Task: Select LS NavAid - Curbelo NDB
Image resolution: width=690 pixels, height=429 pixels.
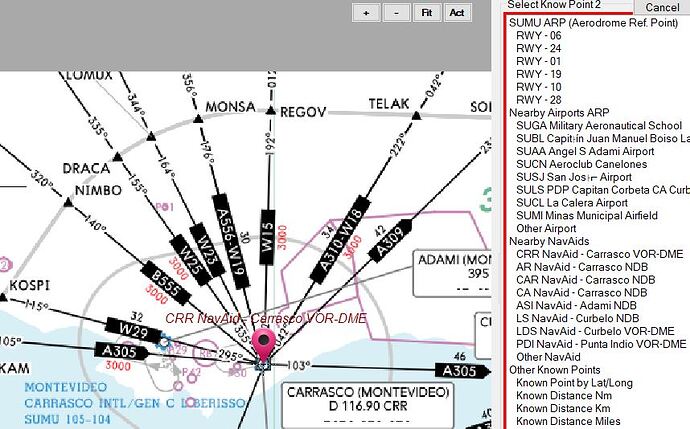Action: [x=577, y=318]
